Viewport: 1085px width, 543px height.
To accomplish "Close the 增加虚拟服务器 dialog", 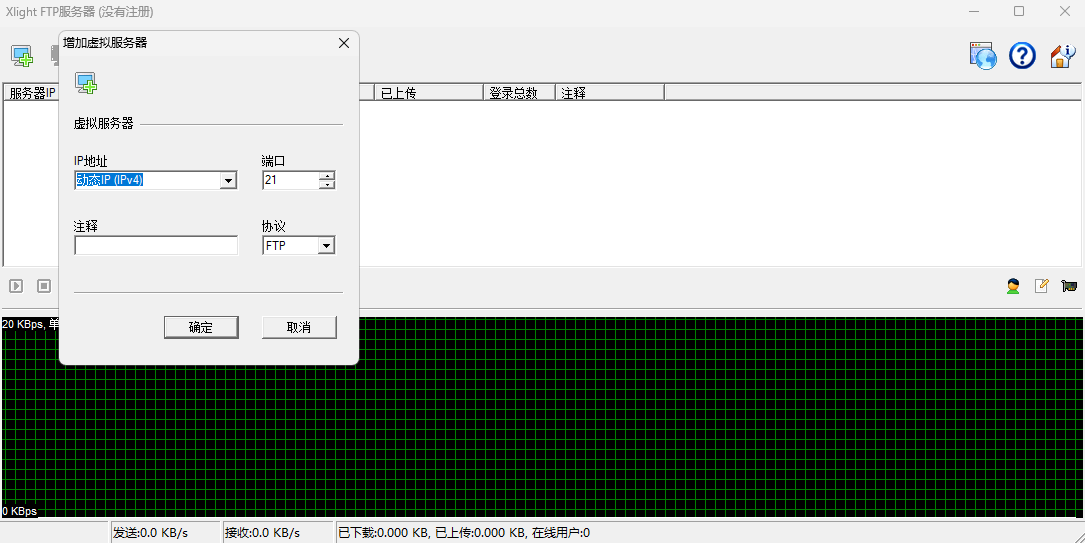I will [343, 43].
